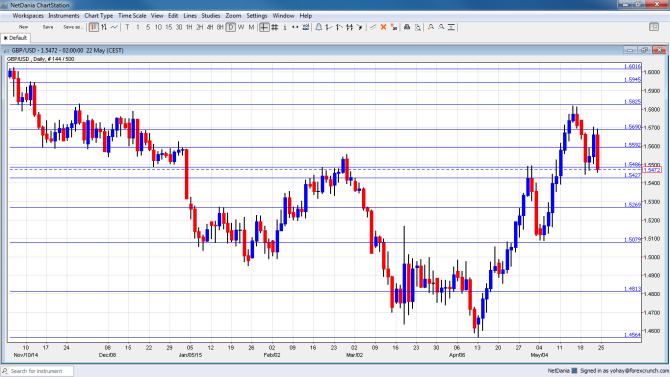
Task: Toggle the crosshair cursor tool
Action: pyautogui.click(x=264, y=27)
